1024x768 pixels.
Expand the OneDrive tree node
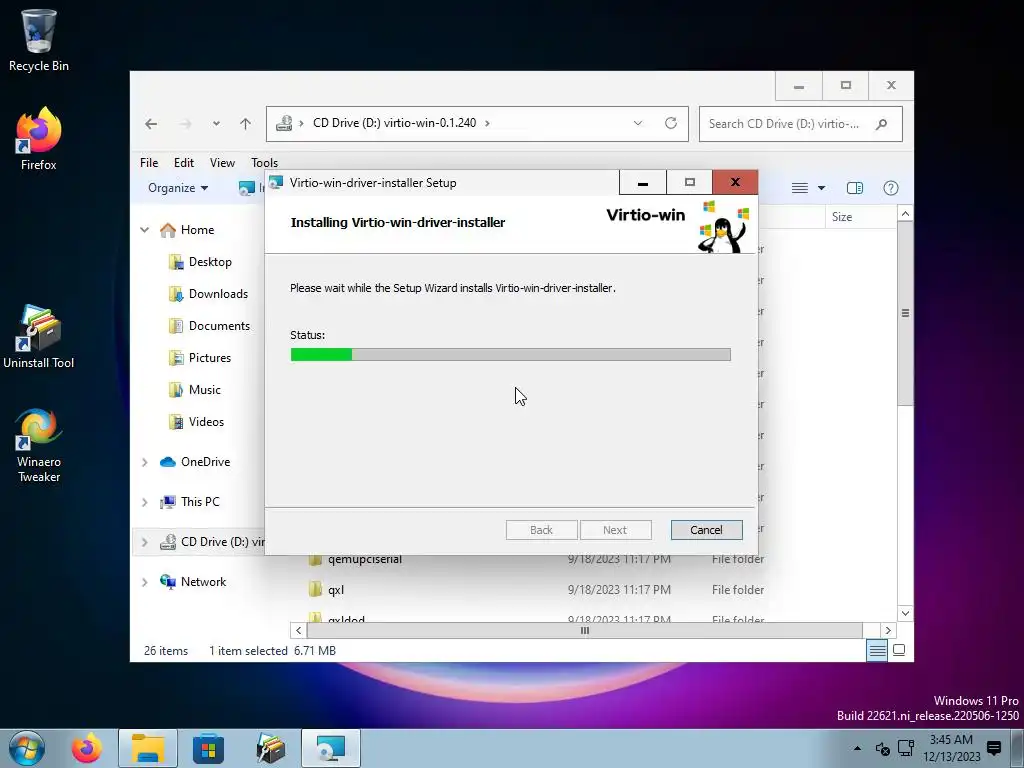tap(145, 462)
